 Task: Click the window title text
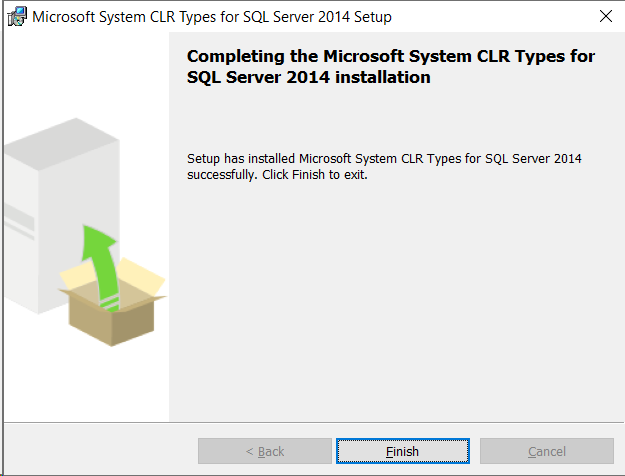coord(212,17)
